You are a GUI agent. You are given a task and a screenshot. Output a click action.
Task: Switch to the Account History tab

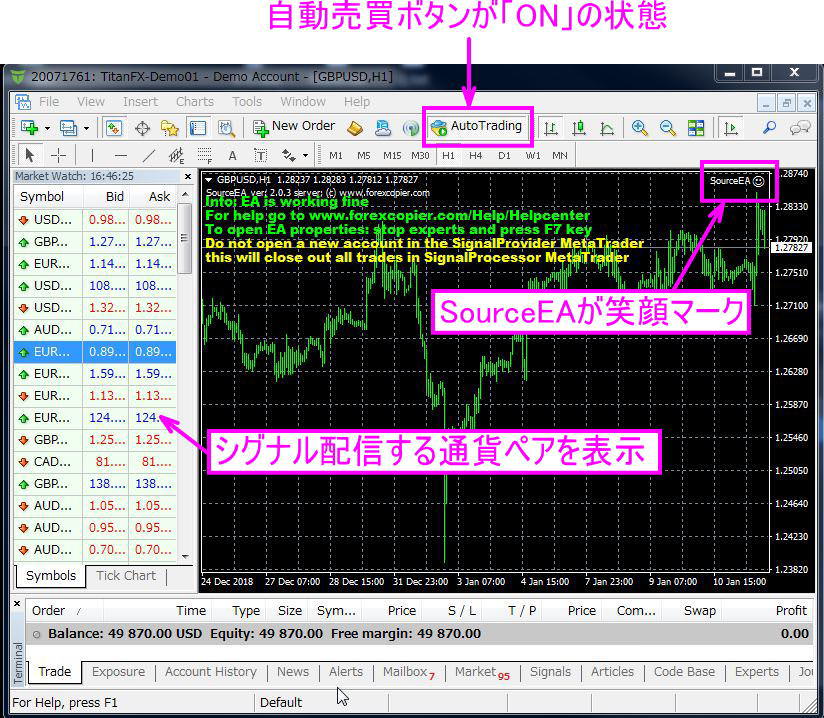click(x=210, y=672)
